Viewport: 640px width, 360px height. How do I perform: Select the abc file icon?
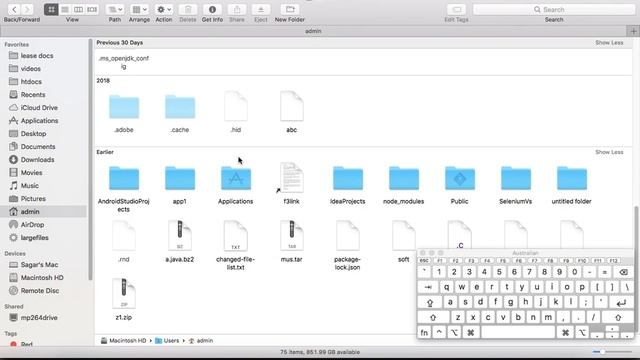coord(291,106)
